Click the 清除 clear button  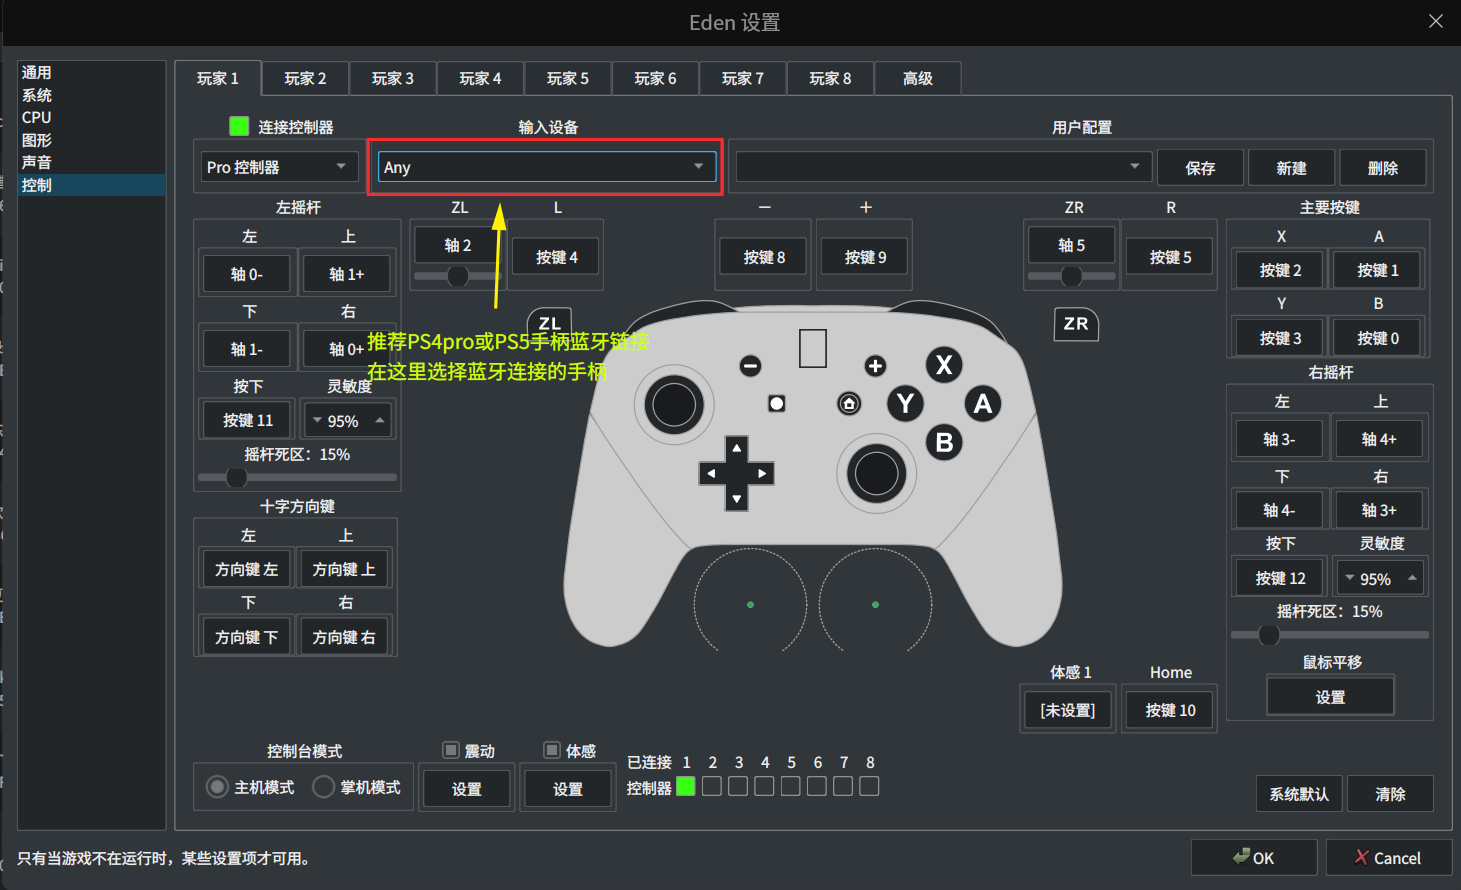(x=1390, y=794)
